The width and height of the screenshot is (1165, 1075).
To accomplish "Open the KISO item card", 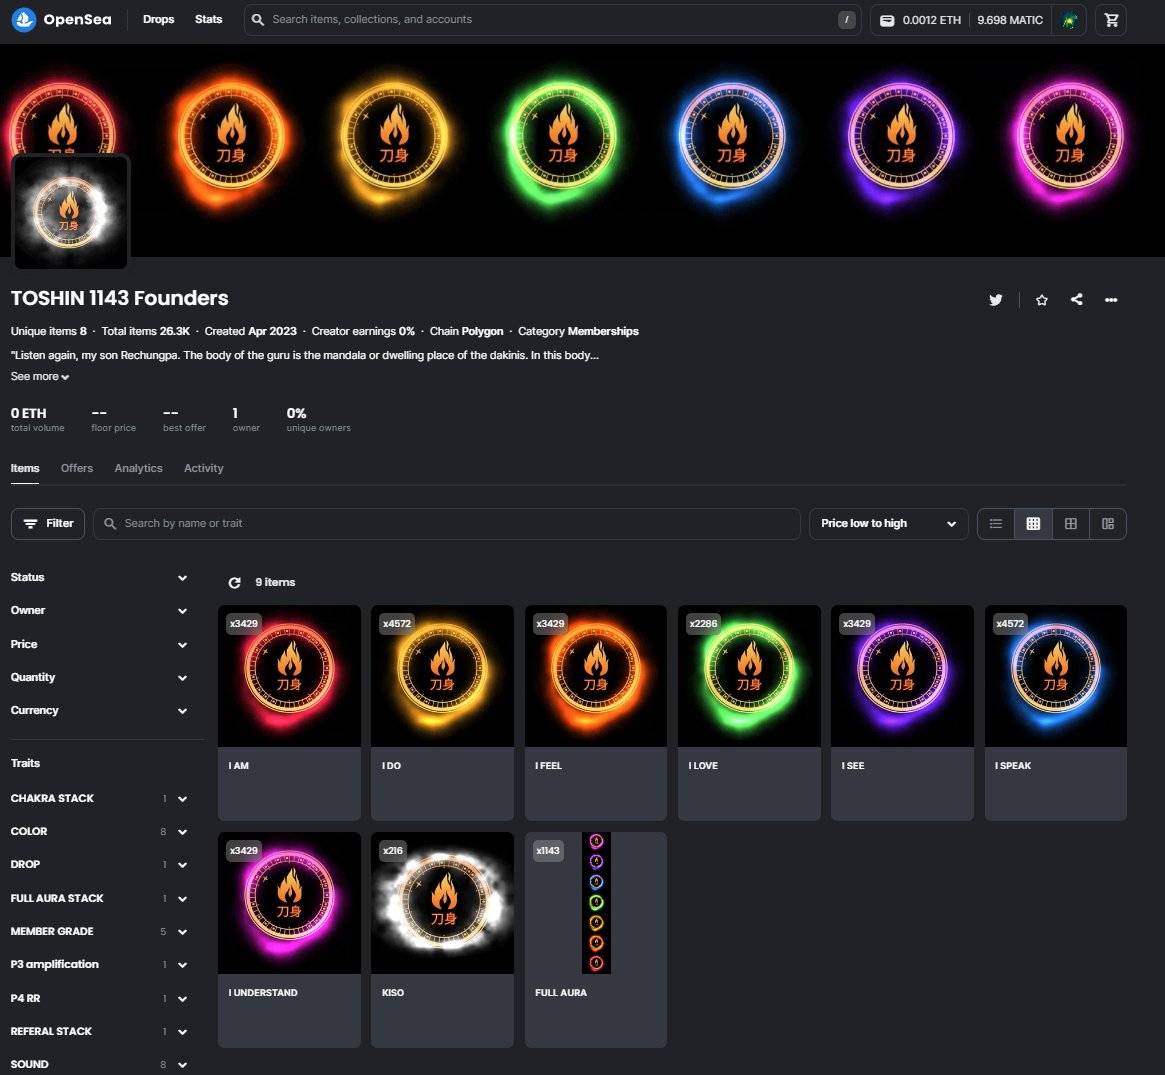I will (x=442, y=940).
